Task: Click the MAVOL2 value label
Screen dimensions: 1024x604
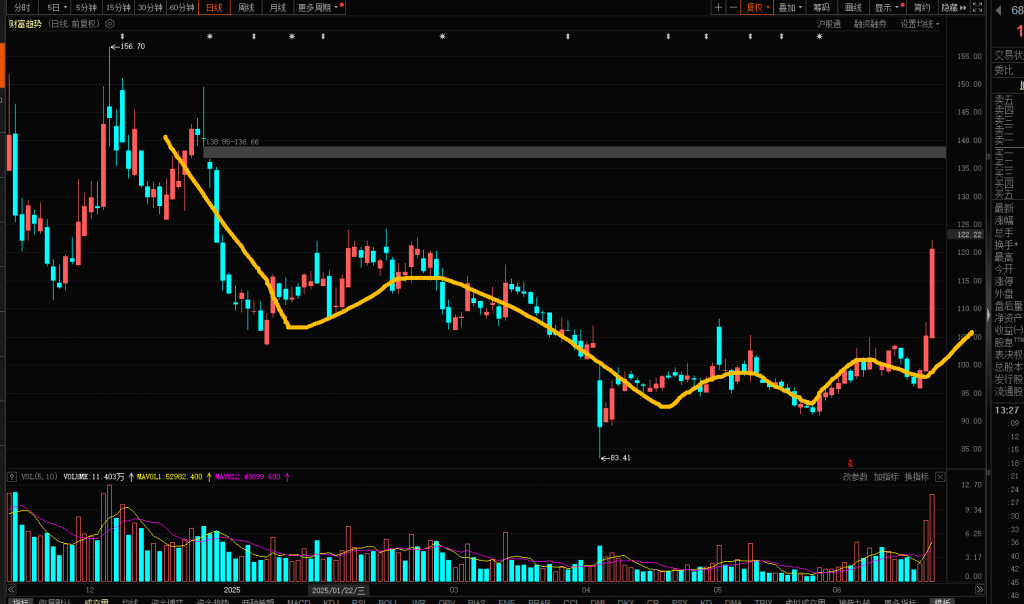Action: point(248,477)
